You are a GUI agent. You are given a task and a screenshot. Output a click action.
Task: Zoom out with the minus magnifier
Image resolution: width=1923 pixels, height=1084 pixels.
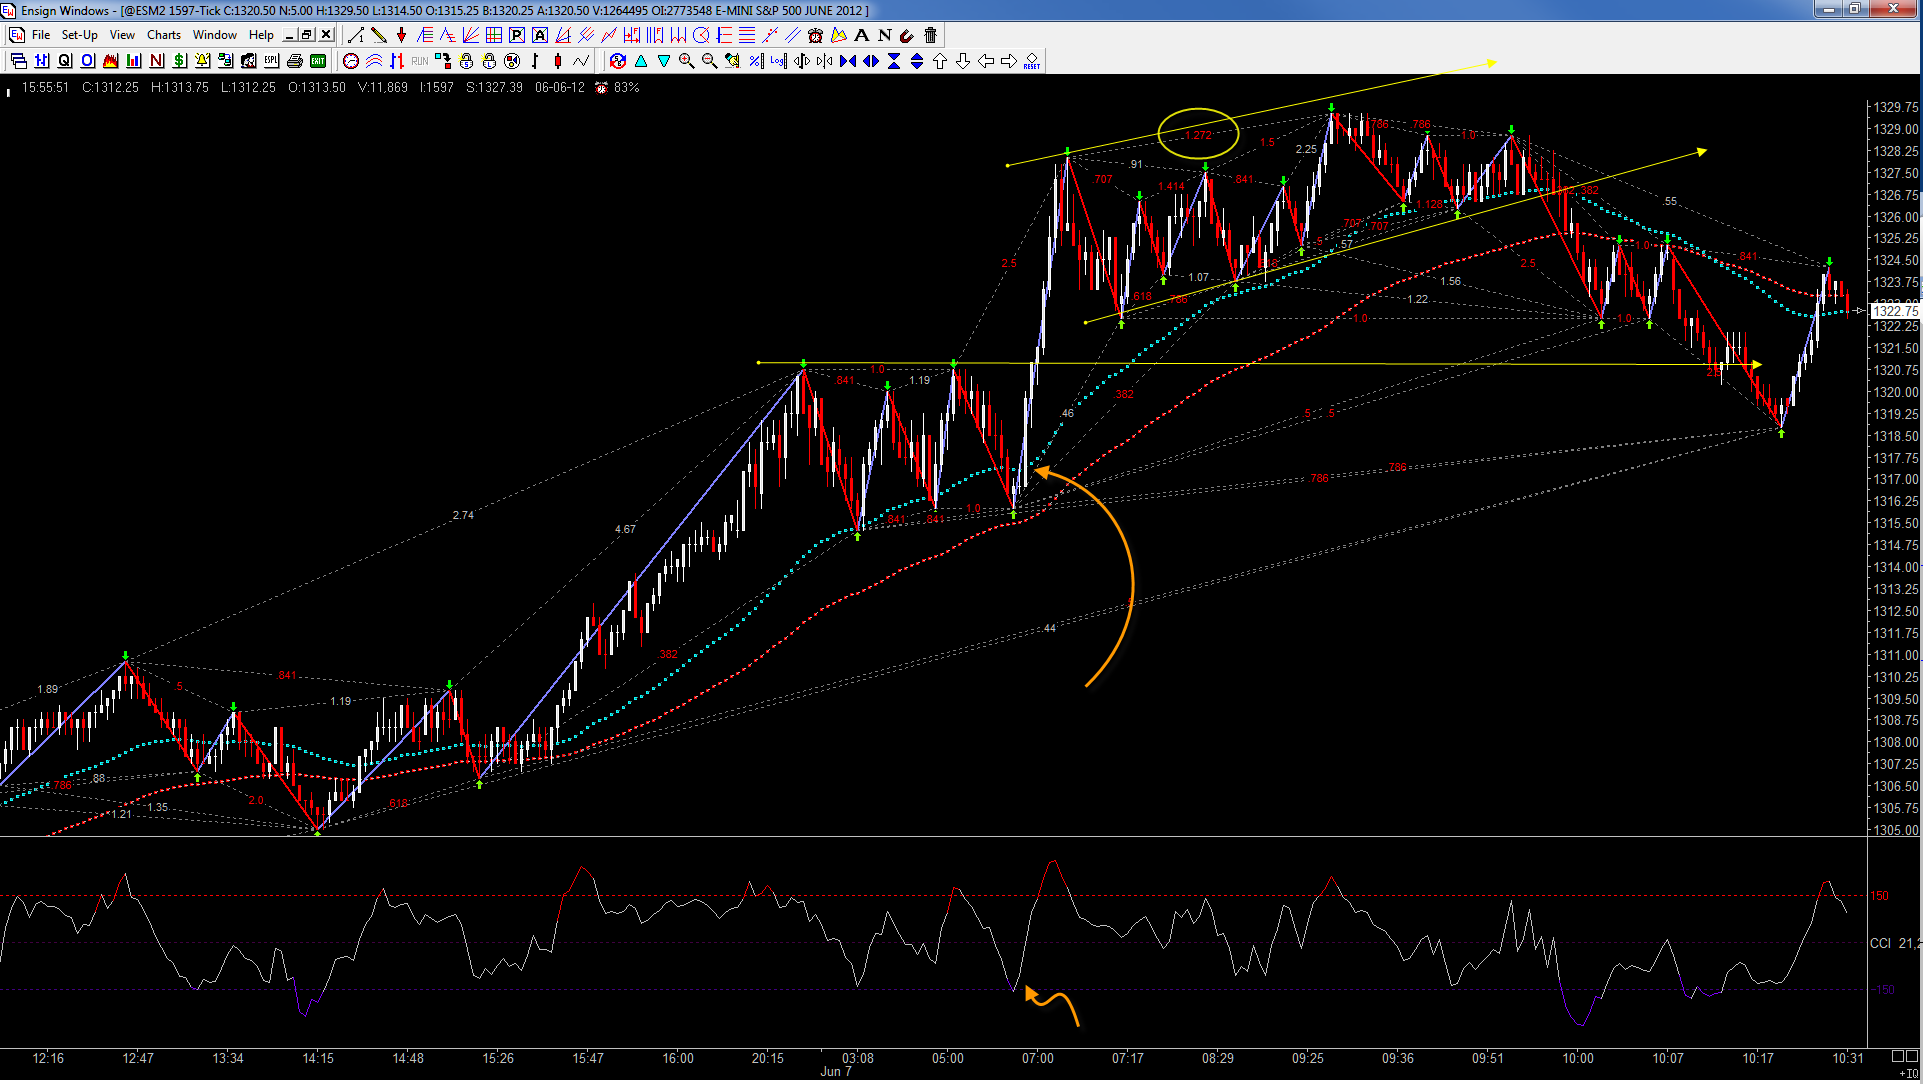point(710,61)
